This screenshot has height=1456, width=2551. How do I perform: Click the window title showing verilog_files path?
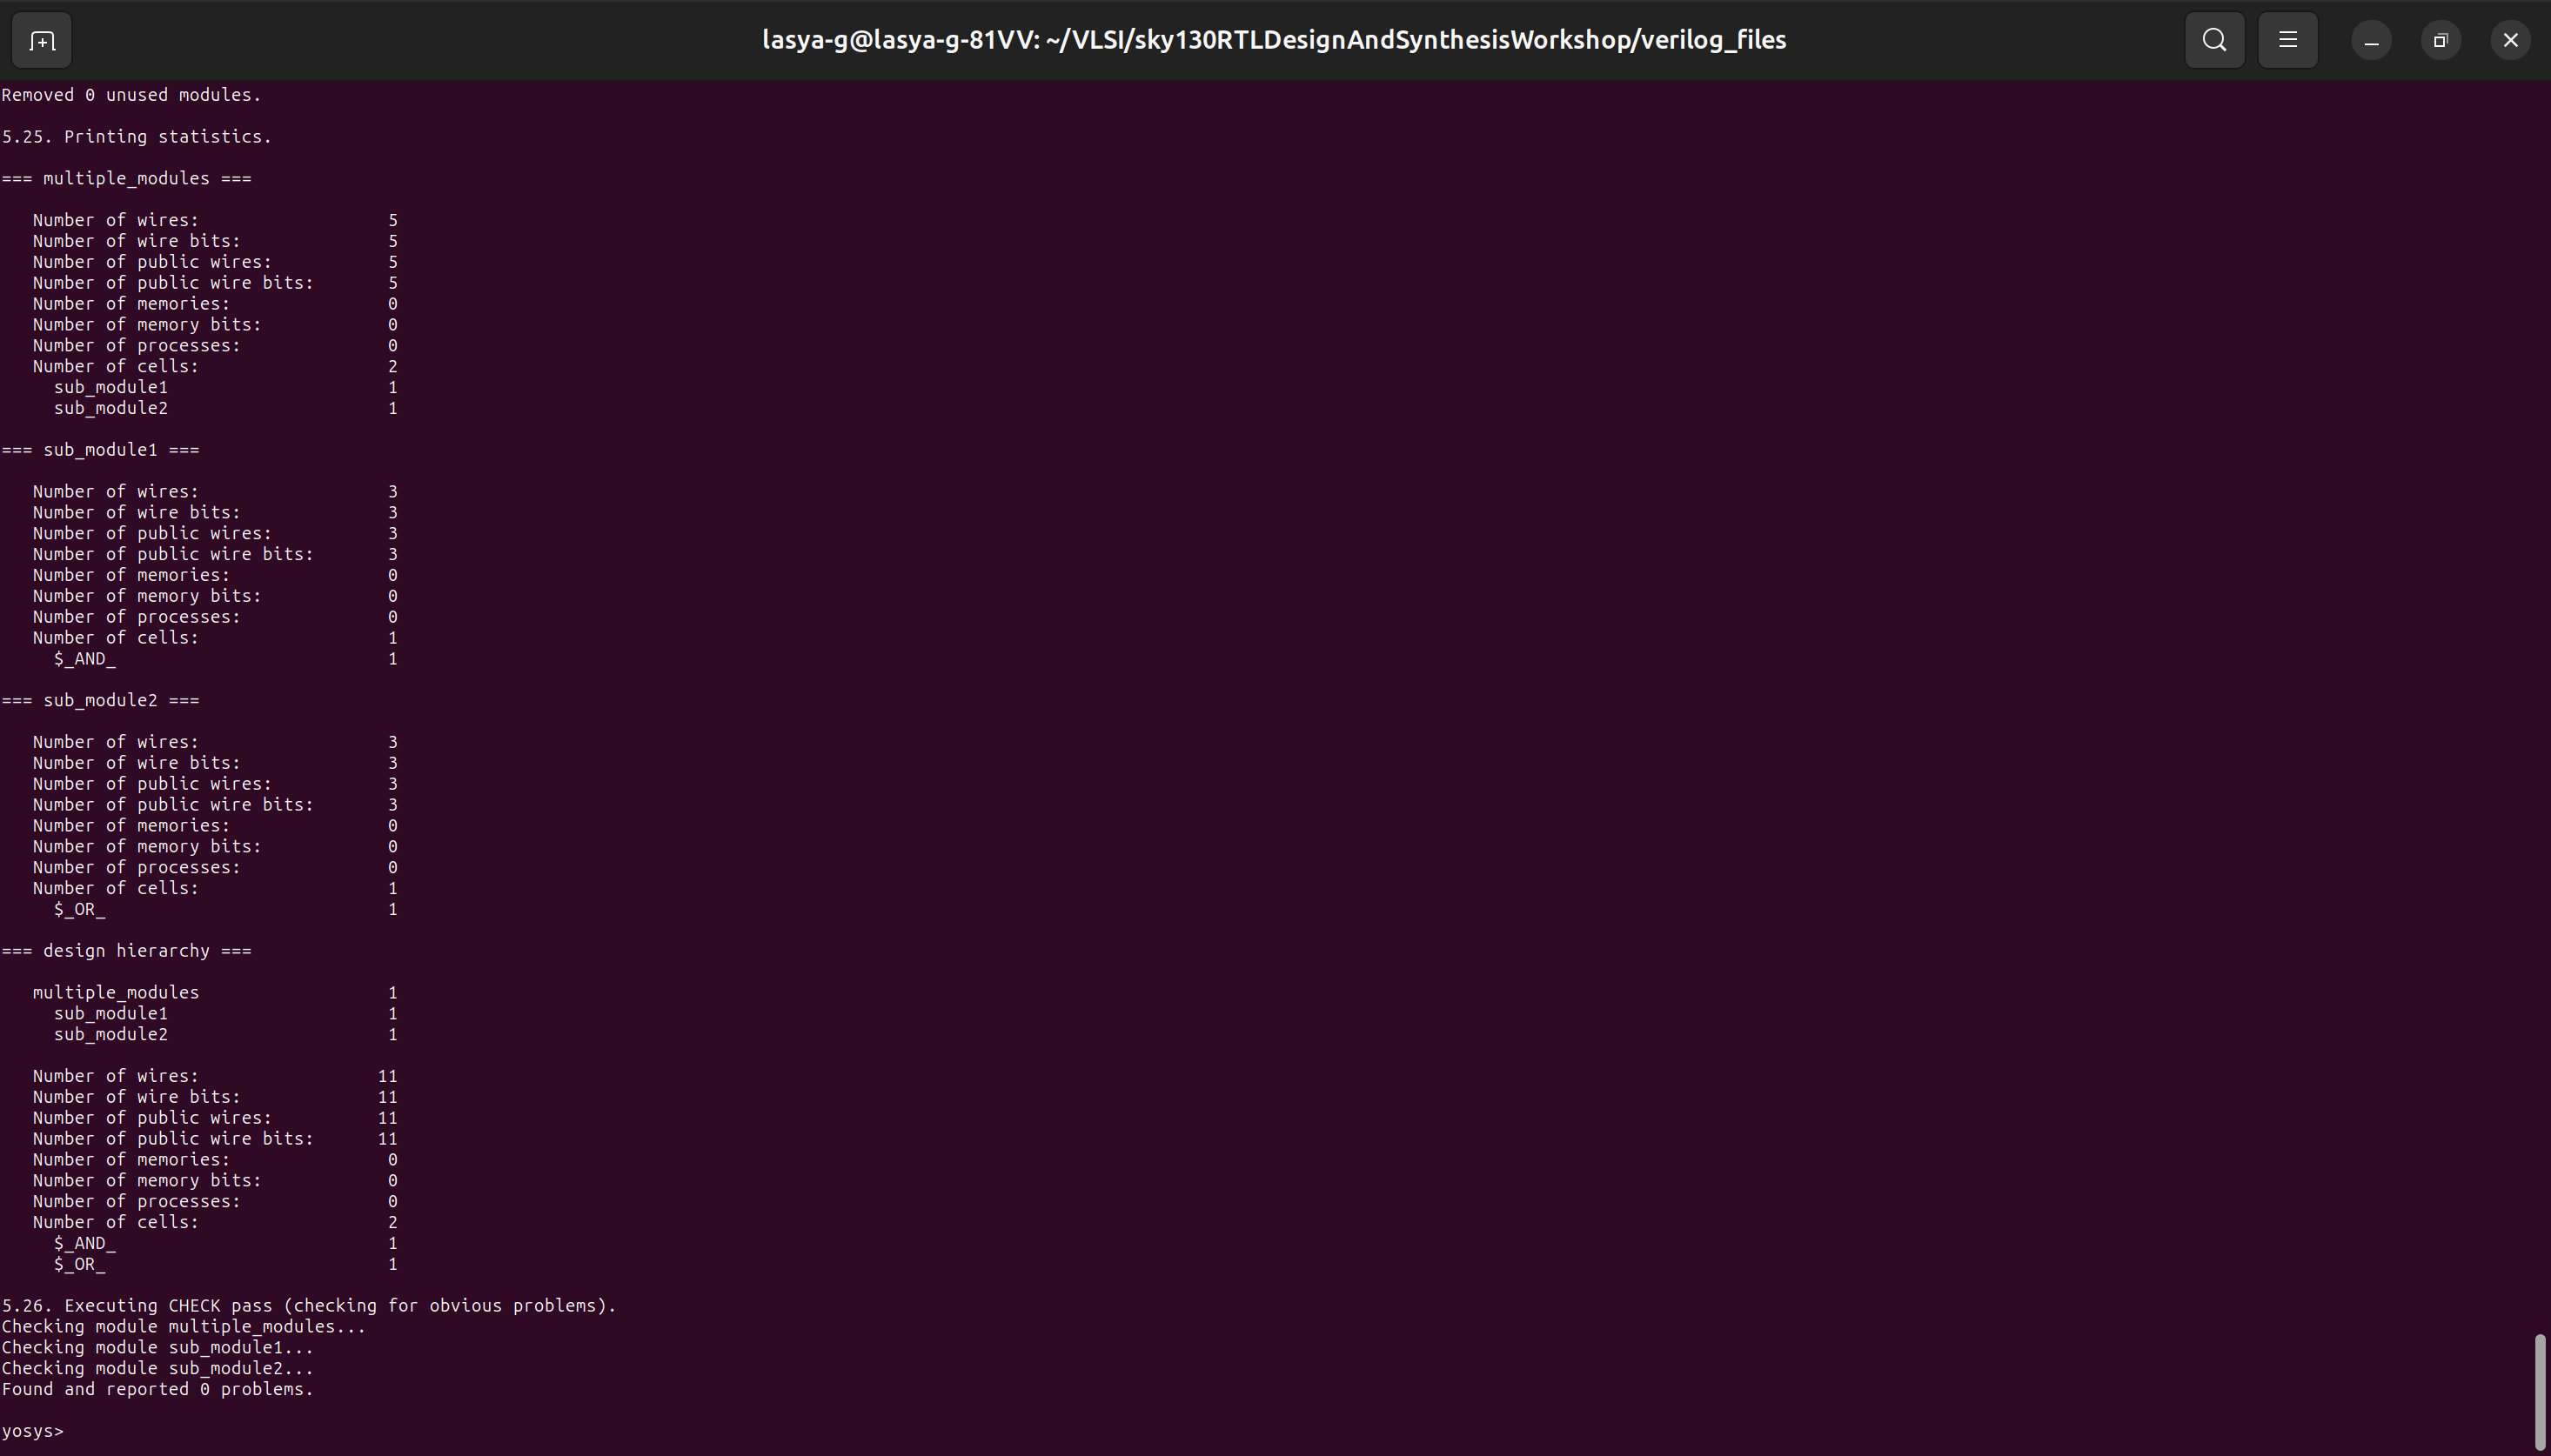point(1274,39)
